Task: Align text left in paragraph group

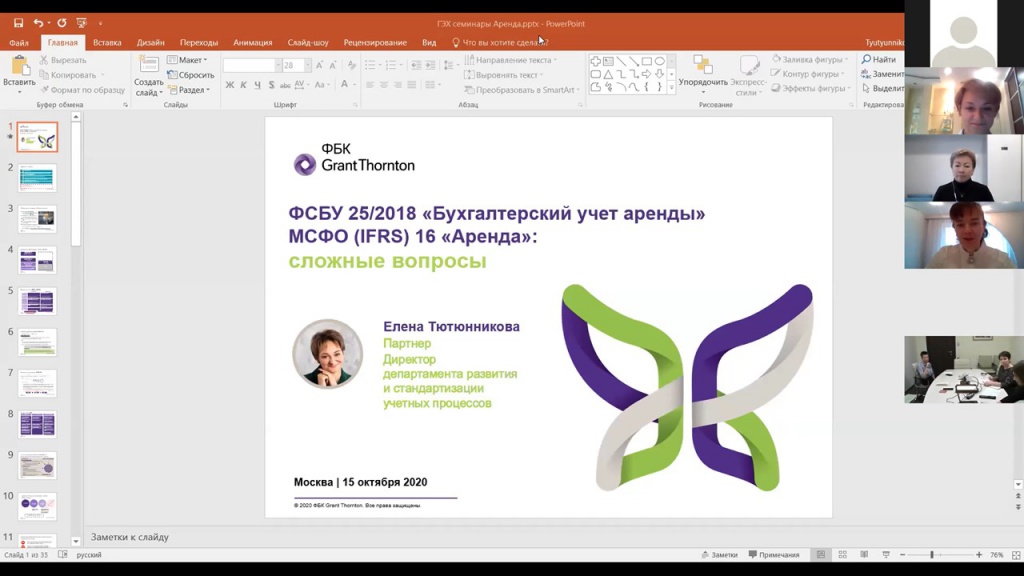Action: tap(370, 85)
